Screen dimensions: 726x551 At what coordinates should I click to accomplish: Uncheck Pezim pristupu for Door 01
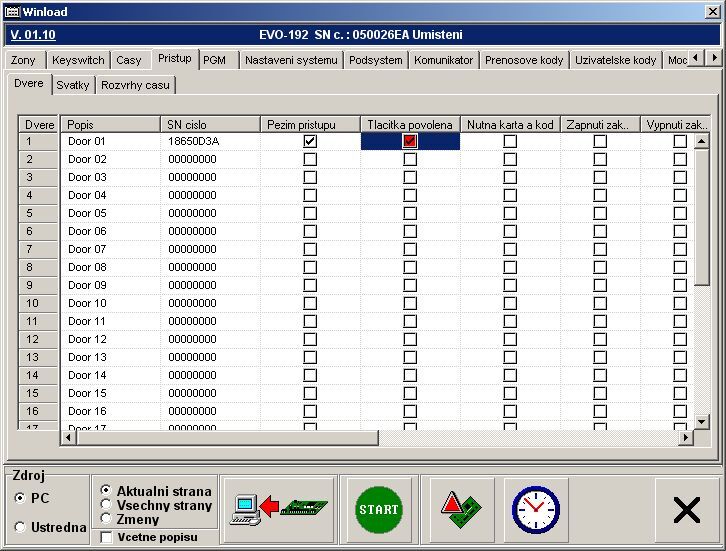point(310,141)
